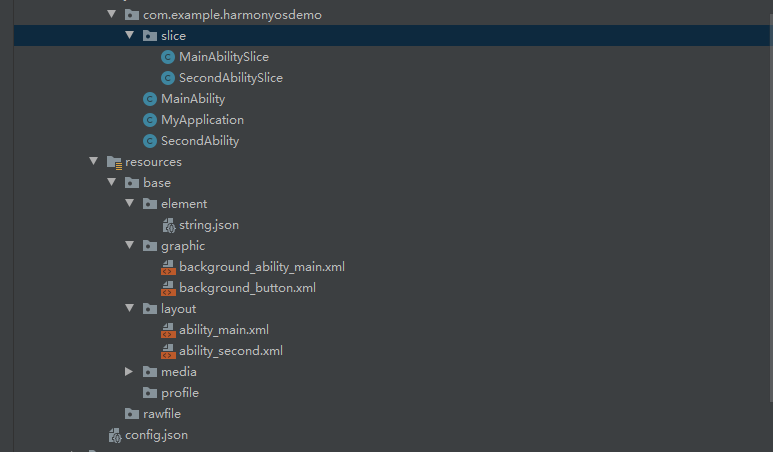This screenshot has height=452, width=773.
Task: Click the MainAbility class icon
Action: tap(150, 99)
